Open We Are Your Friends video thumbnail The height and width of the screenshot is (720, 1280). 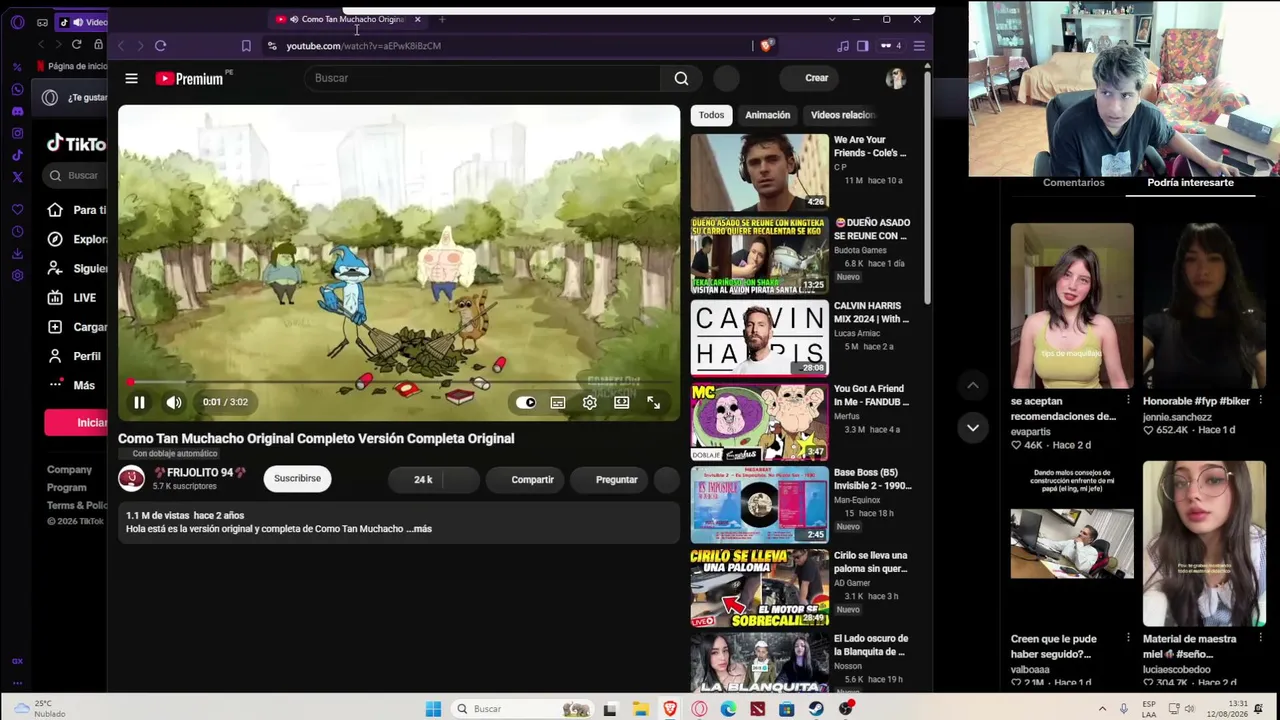tap(759, 172)
